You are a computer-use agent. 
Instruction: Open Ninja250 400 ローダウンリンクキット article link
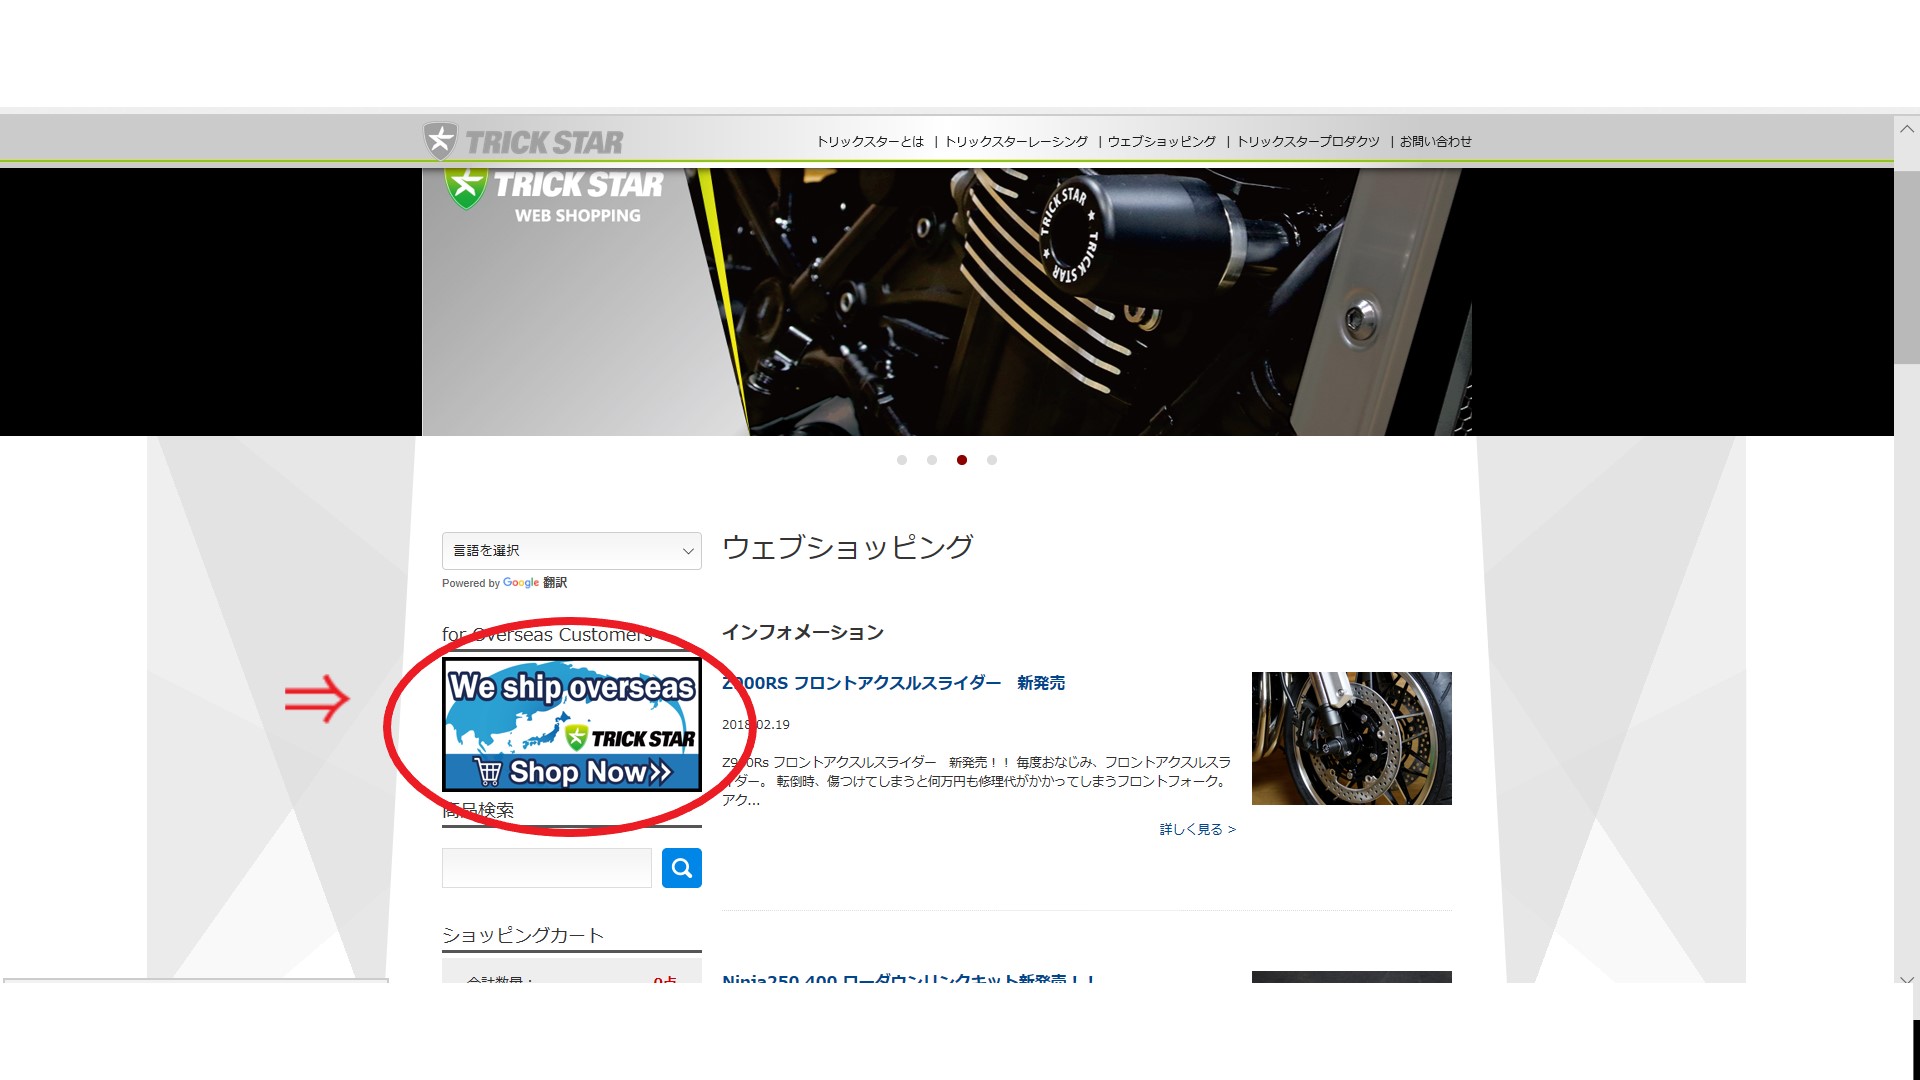[908, 978]
